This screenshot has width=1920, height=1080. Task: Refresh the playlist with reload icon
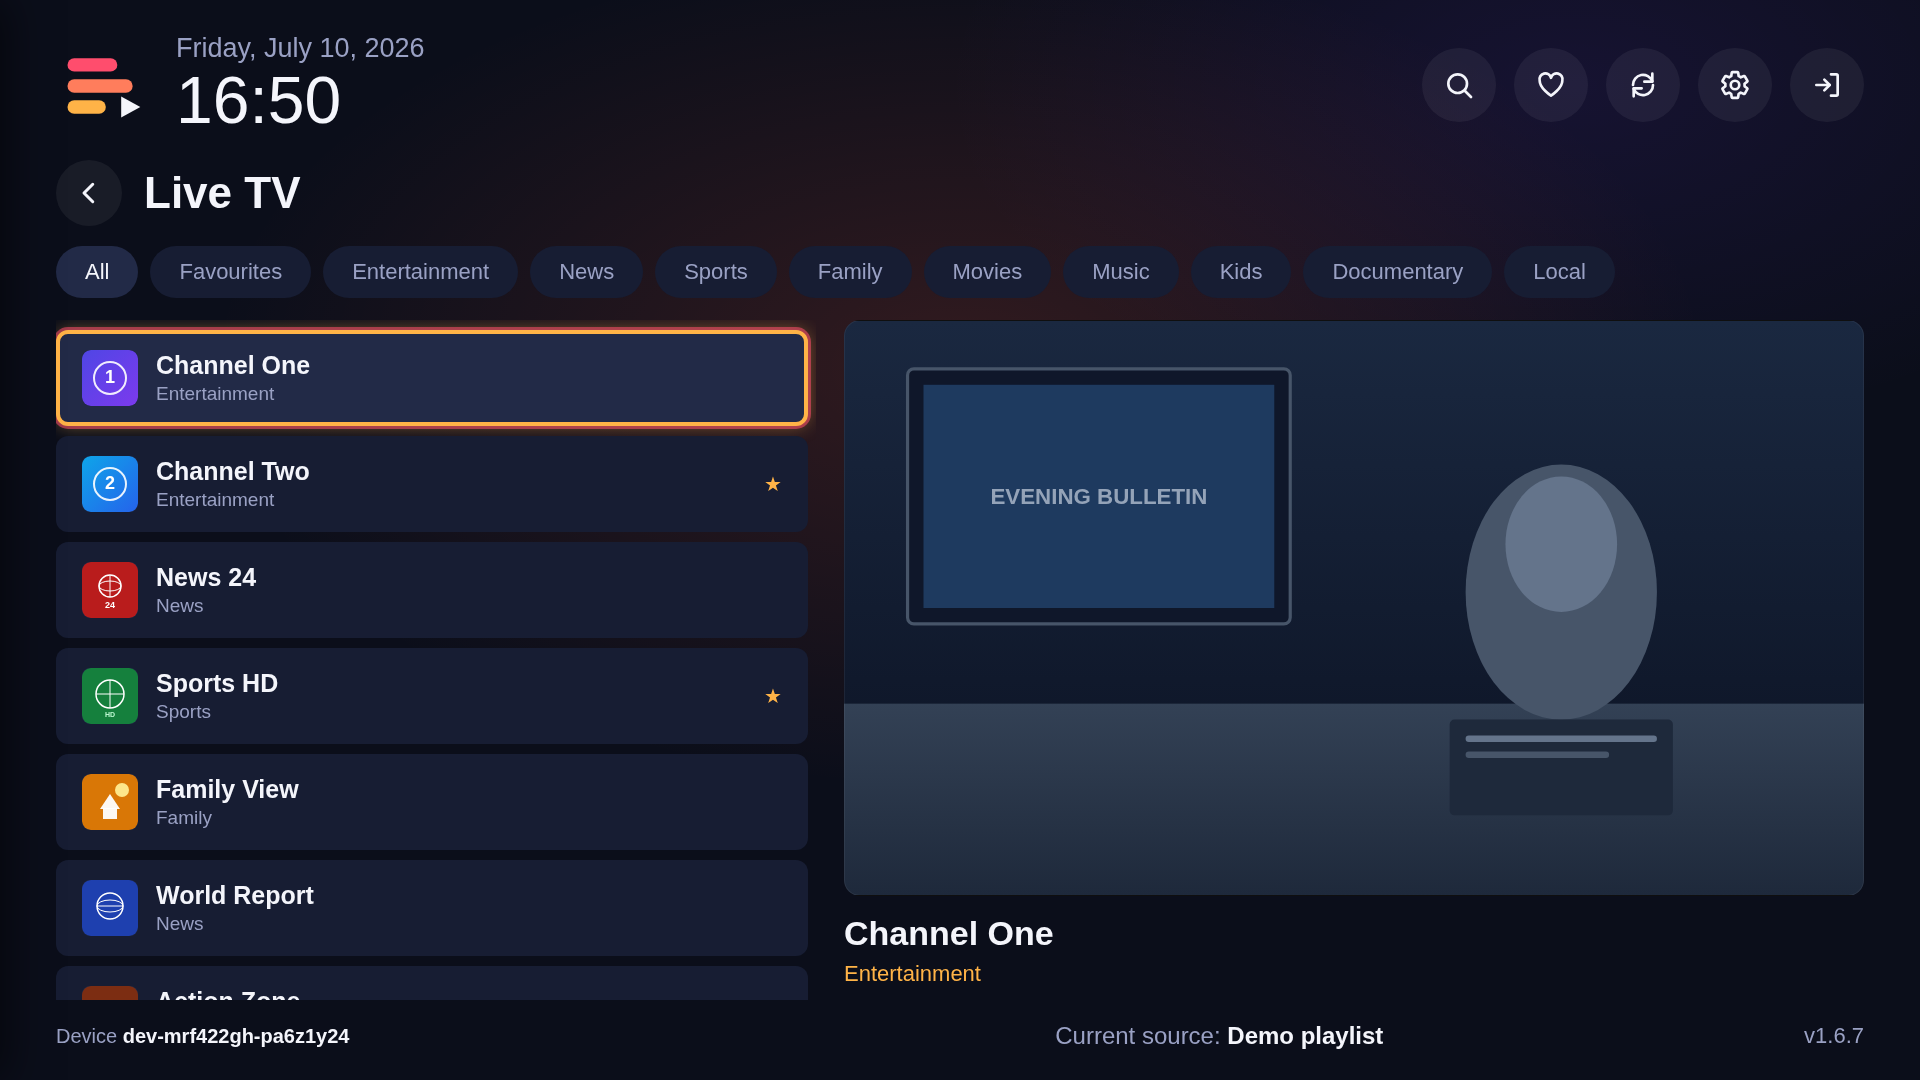(1643, 85)
